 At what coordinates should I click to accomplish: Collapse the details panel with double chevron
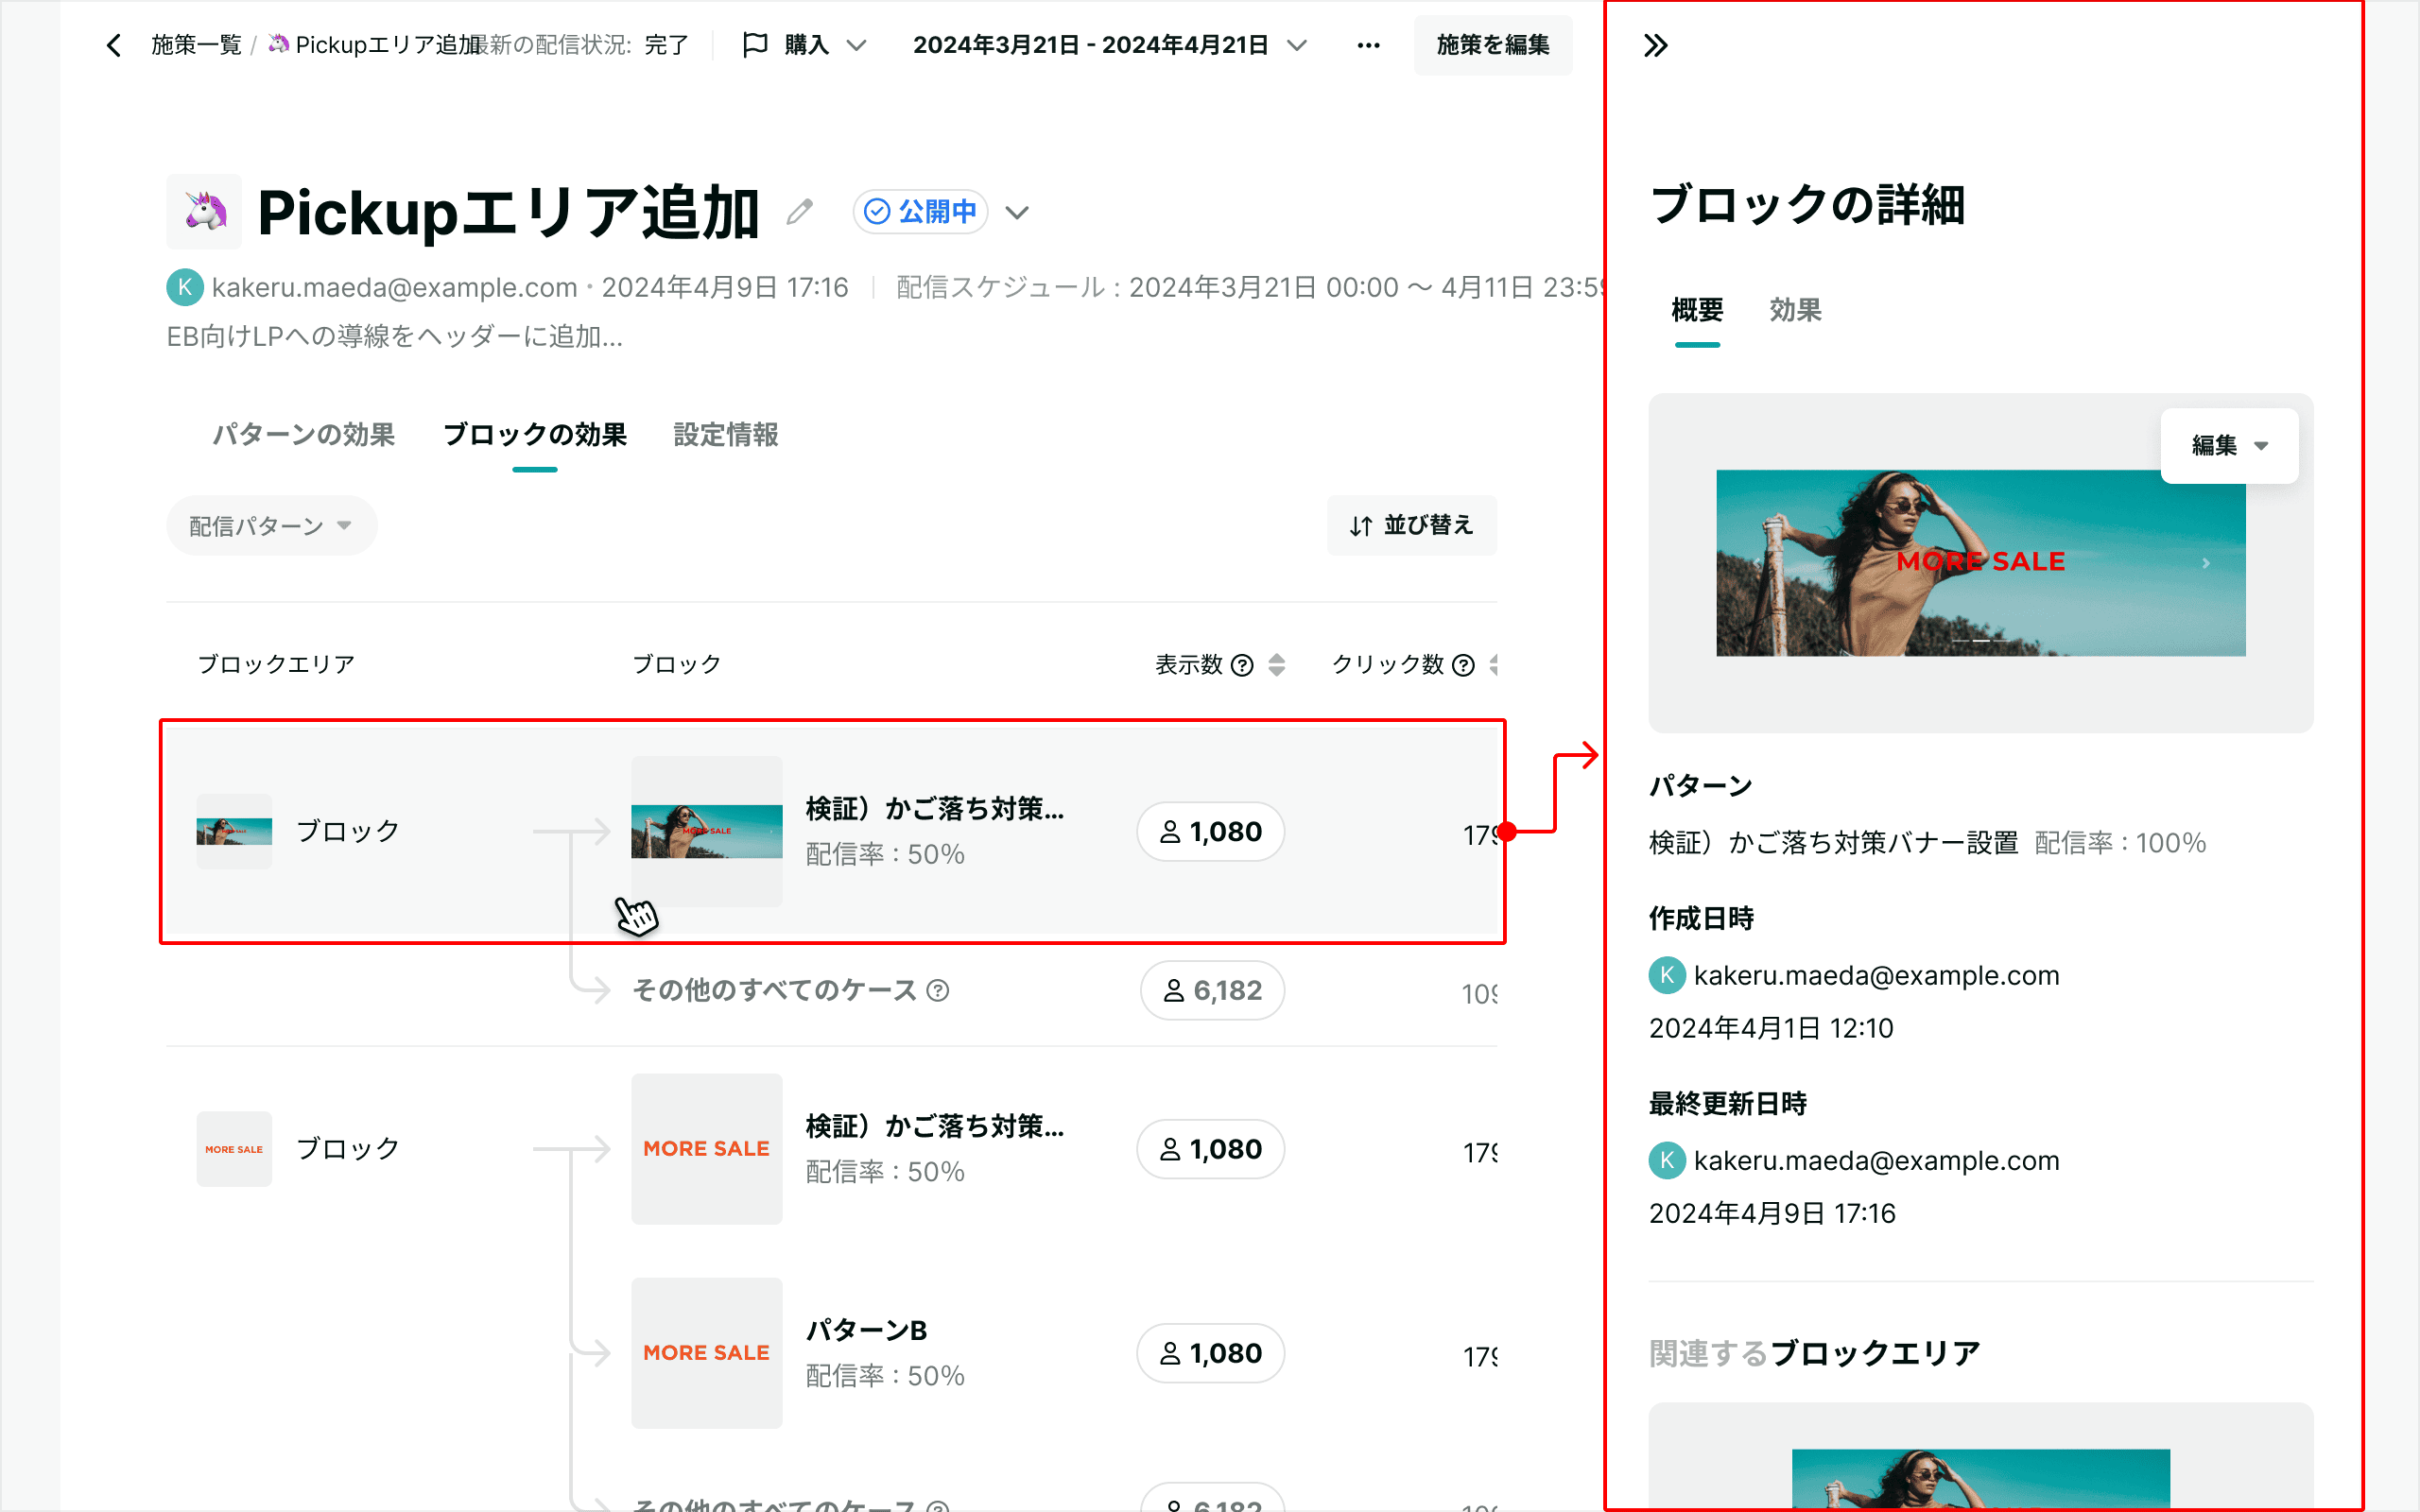[1655, 46]
